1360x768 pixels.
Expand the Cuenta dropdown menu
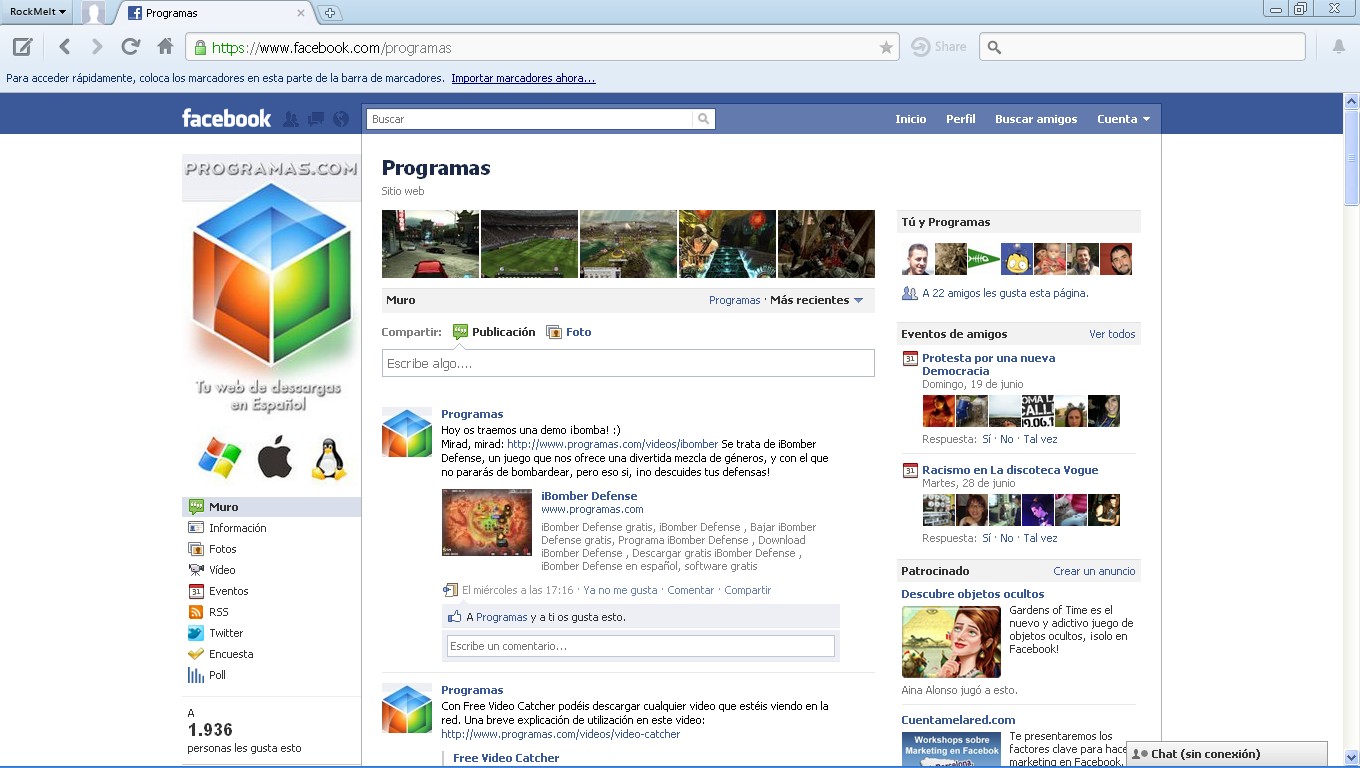point(1123,119)
